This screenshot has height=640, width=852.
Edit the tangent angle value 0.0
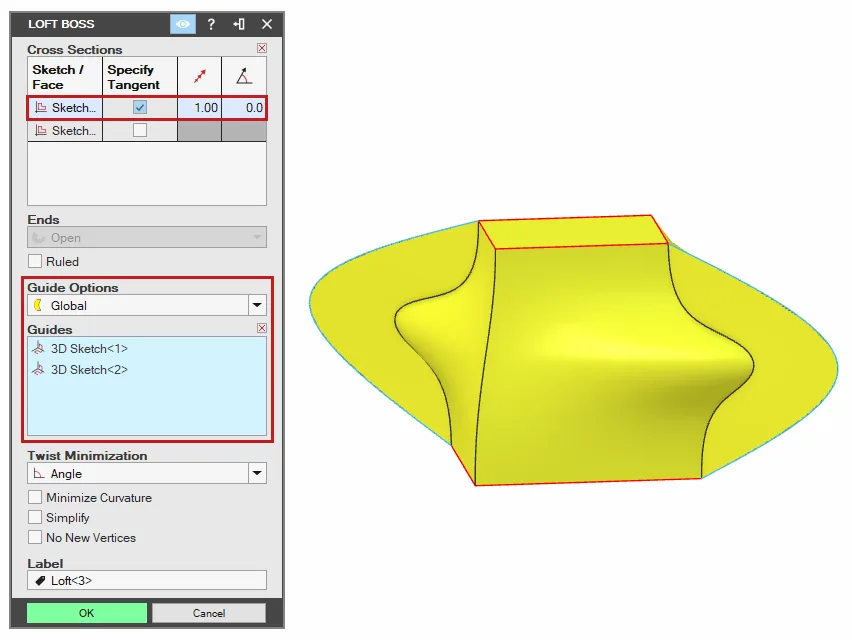244,108
